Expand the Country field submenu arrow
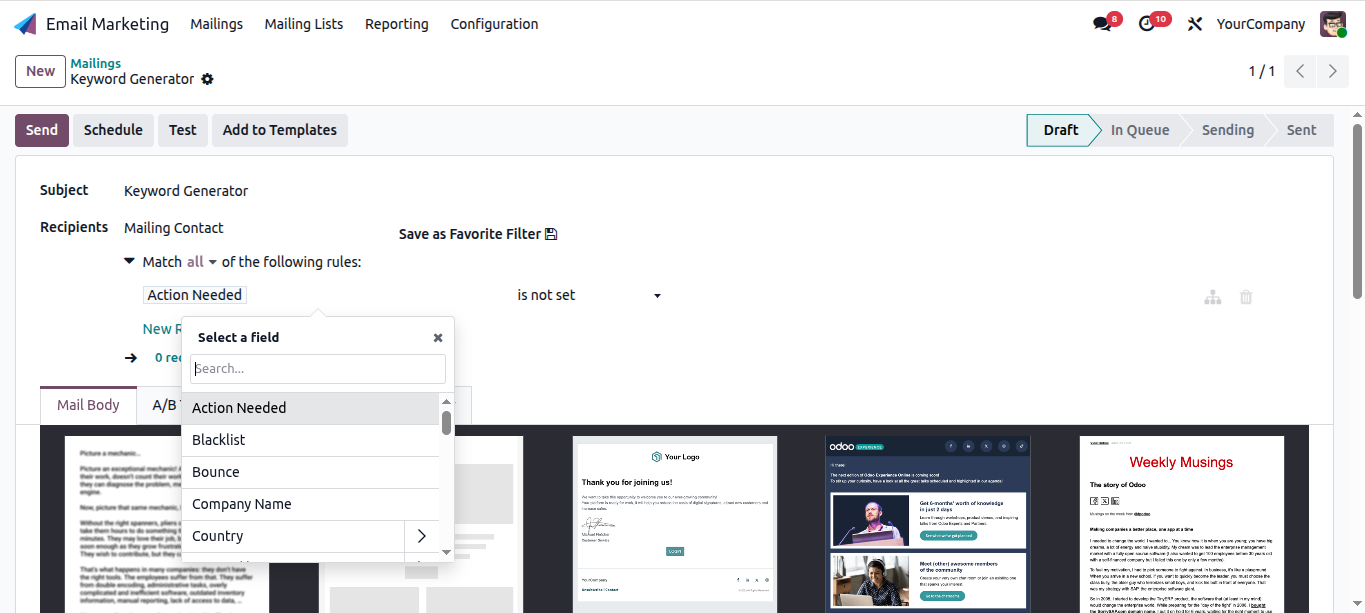Screen dimensions: 1365x613 [421, 536]
